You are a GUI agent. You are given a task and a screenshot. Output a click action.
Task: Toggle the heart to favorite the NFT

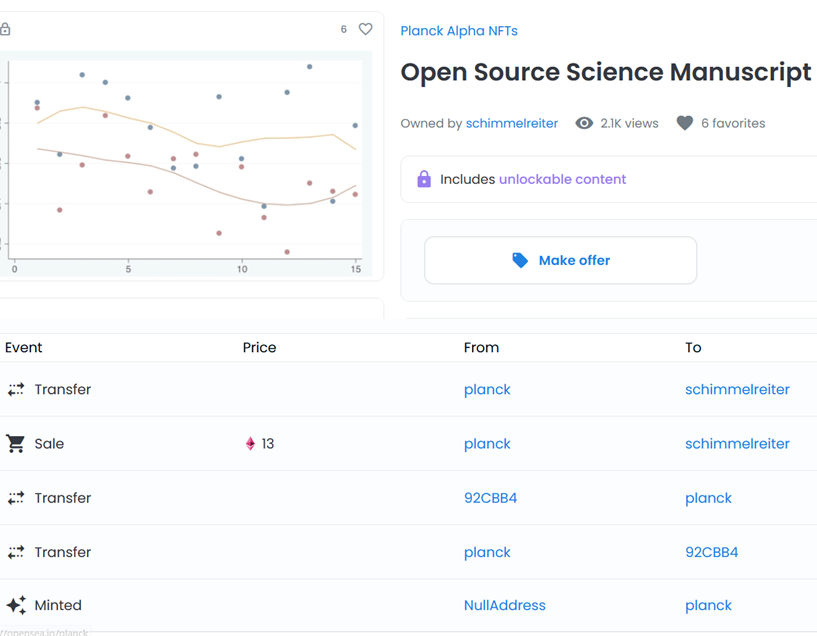pyautogui.click(x=365, y=29)
